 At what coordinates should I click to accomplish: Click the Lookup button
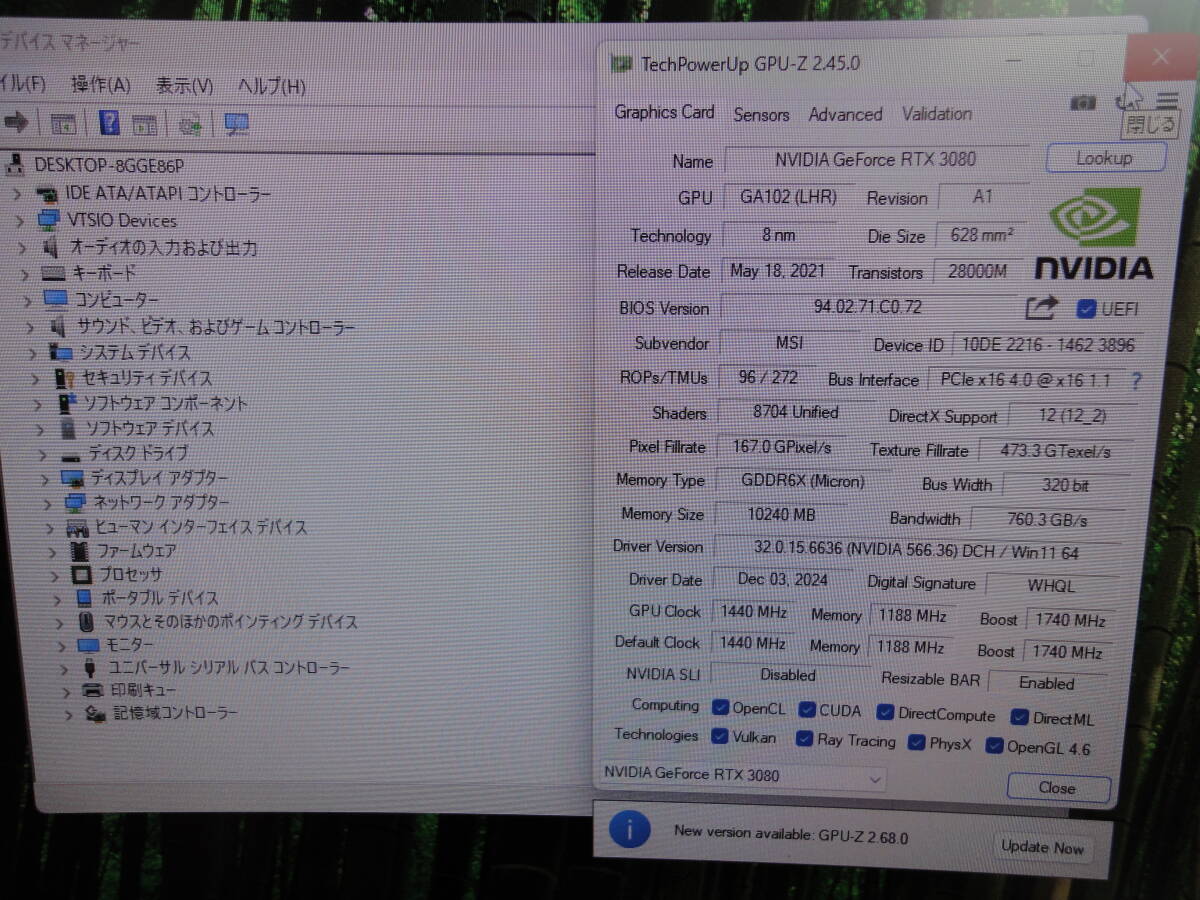(x=1105, y=158)
